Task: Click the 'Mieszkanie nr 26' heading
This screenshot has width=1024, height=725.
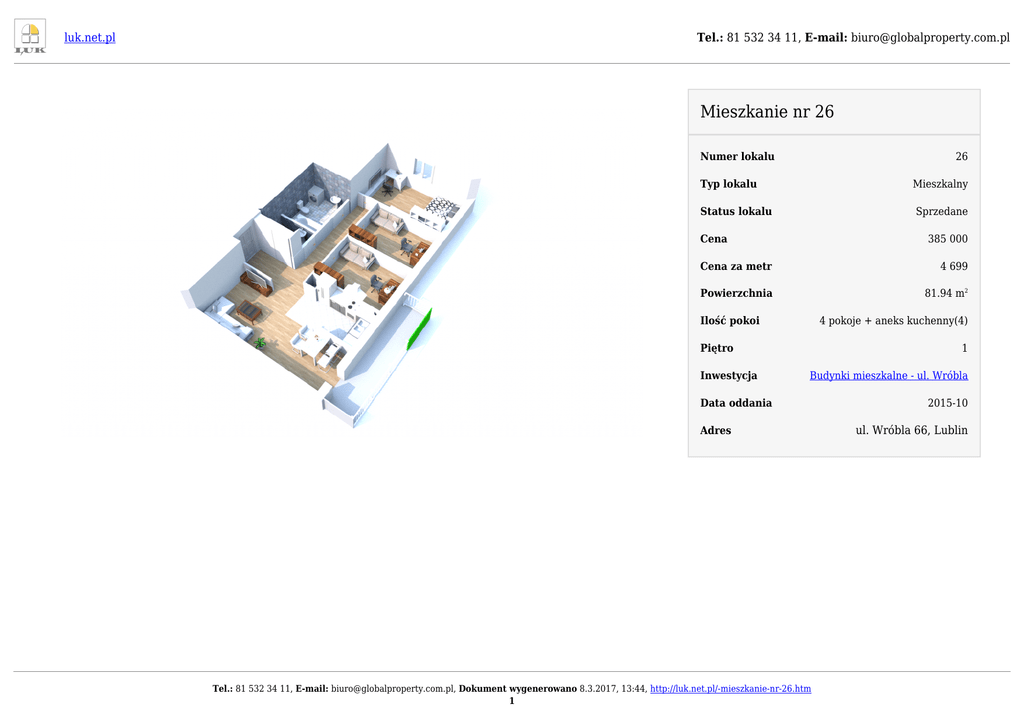Action: tap(767, 112)
